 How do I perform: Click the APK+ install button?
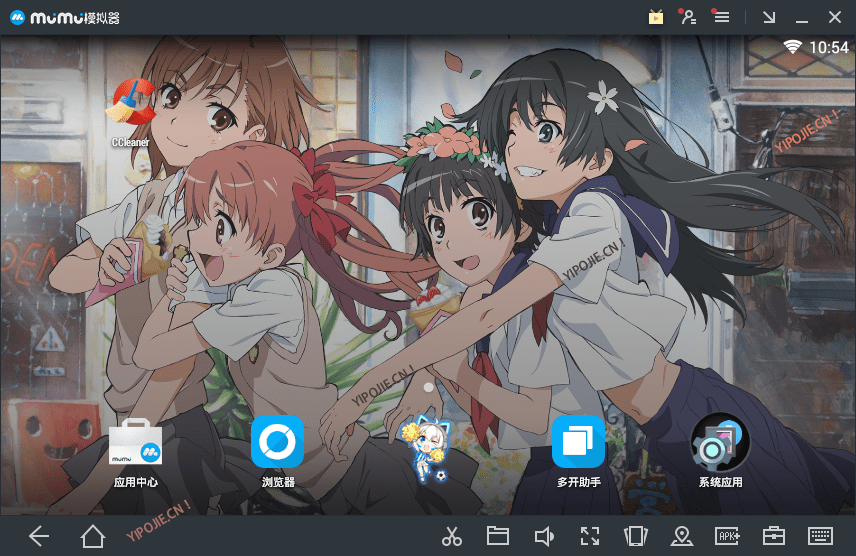[727, 537]
